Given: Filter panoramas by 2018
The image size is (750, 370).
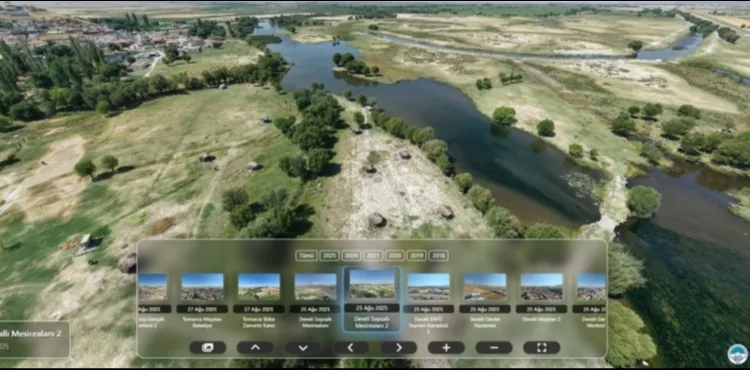Looking at the screenshot, I should tap(439, 256).
